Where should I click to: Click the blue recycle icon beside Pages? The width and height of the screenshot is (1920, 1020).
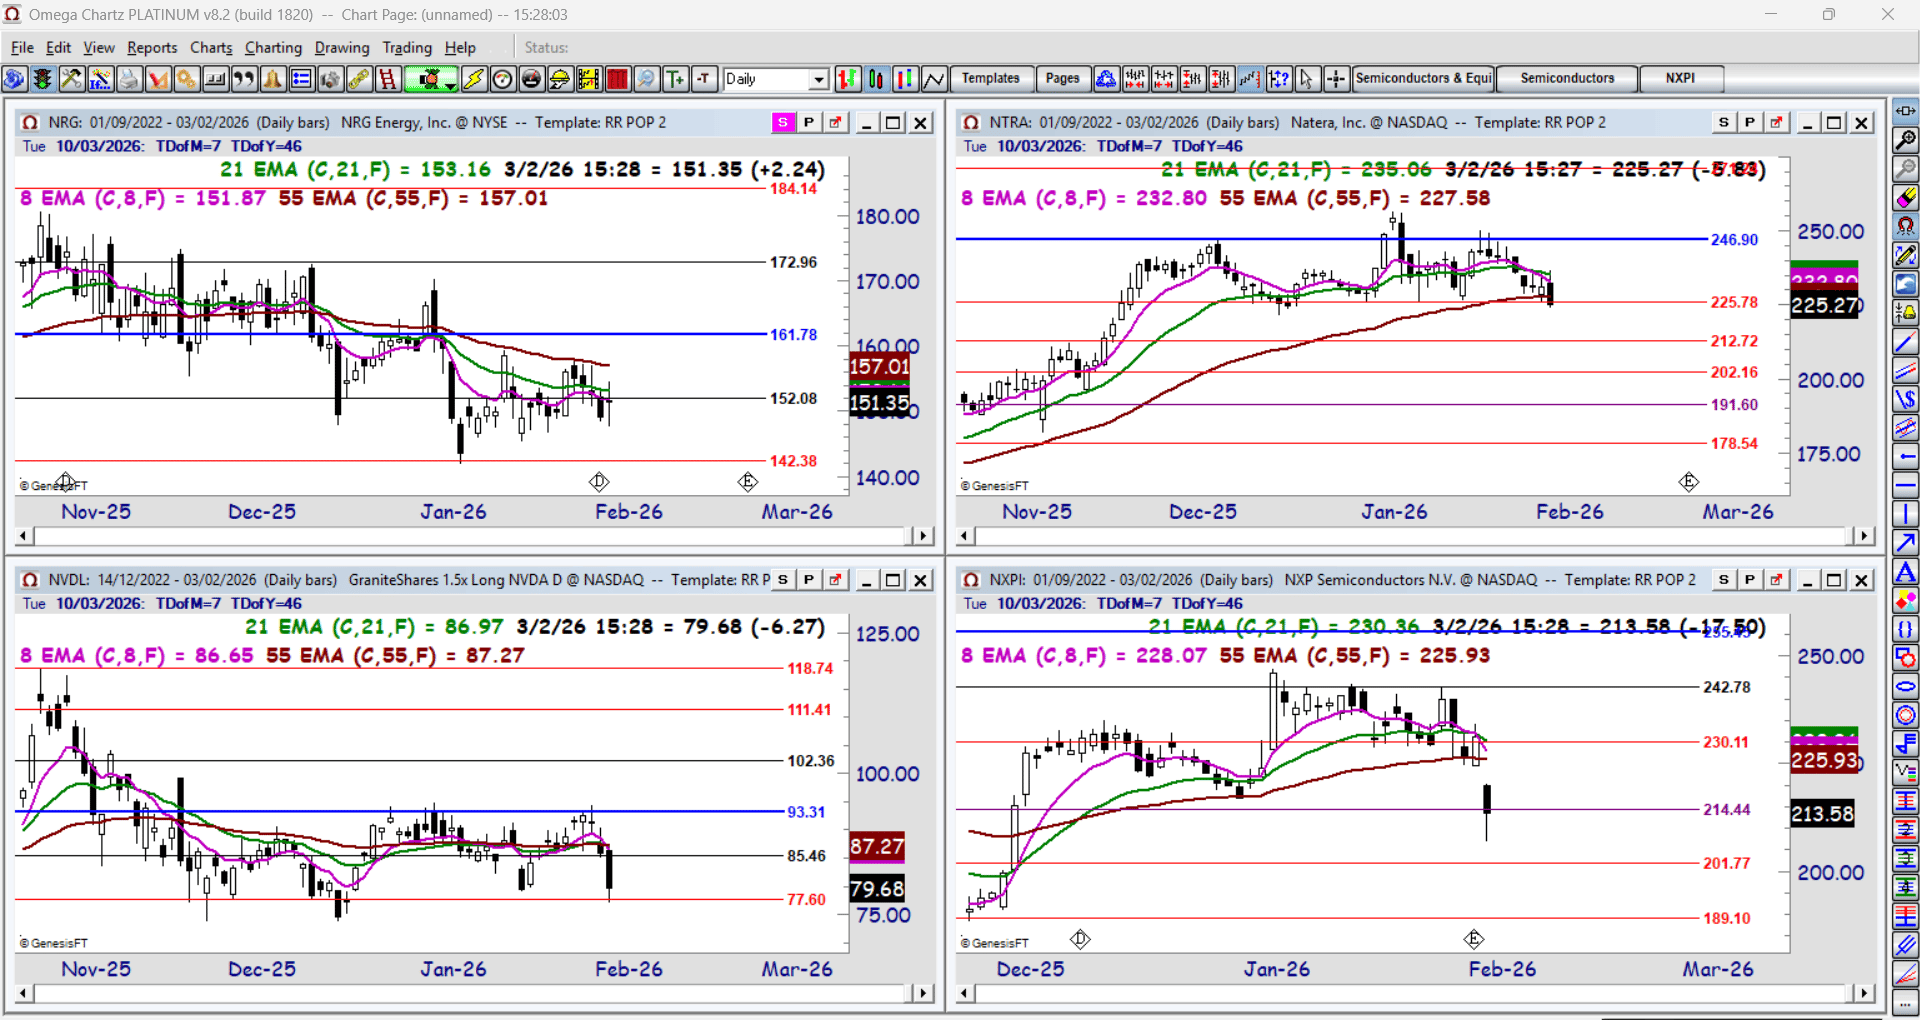pos(1106,79)
